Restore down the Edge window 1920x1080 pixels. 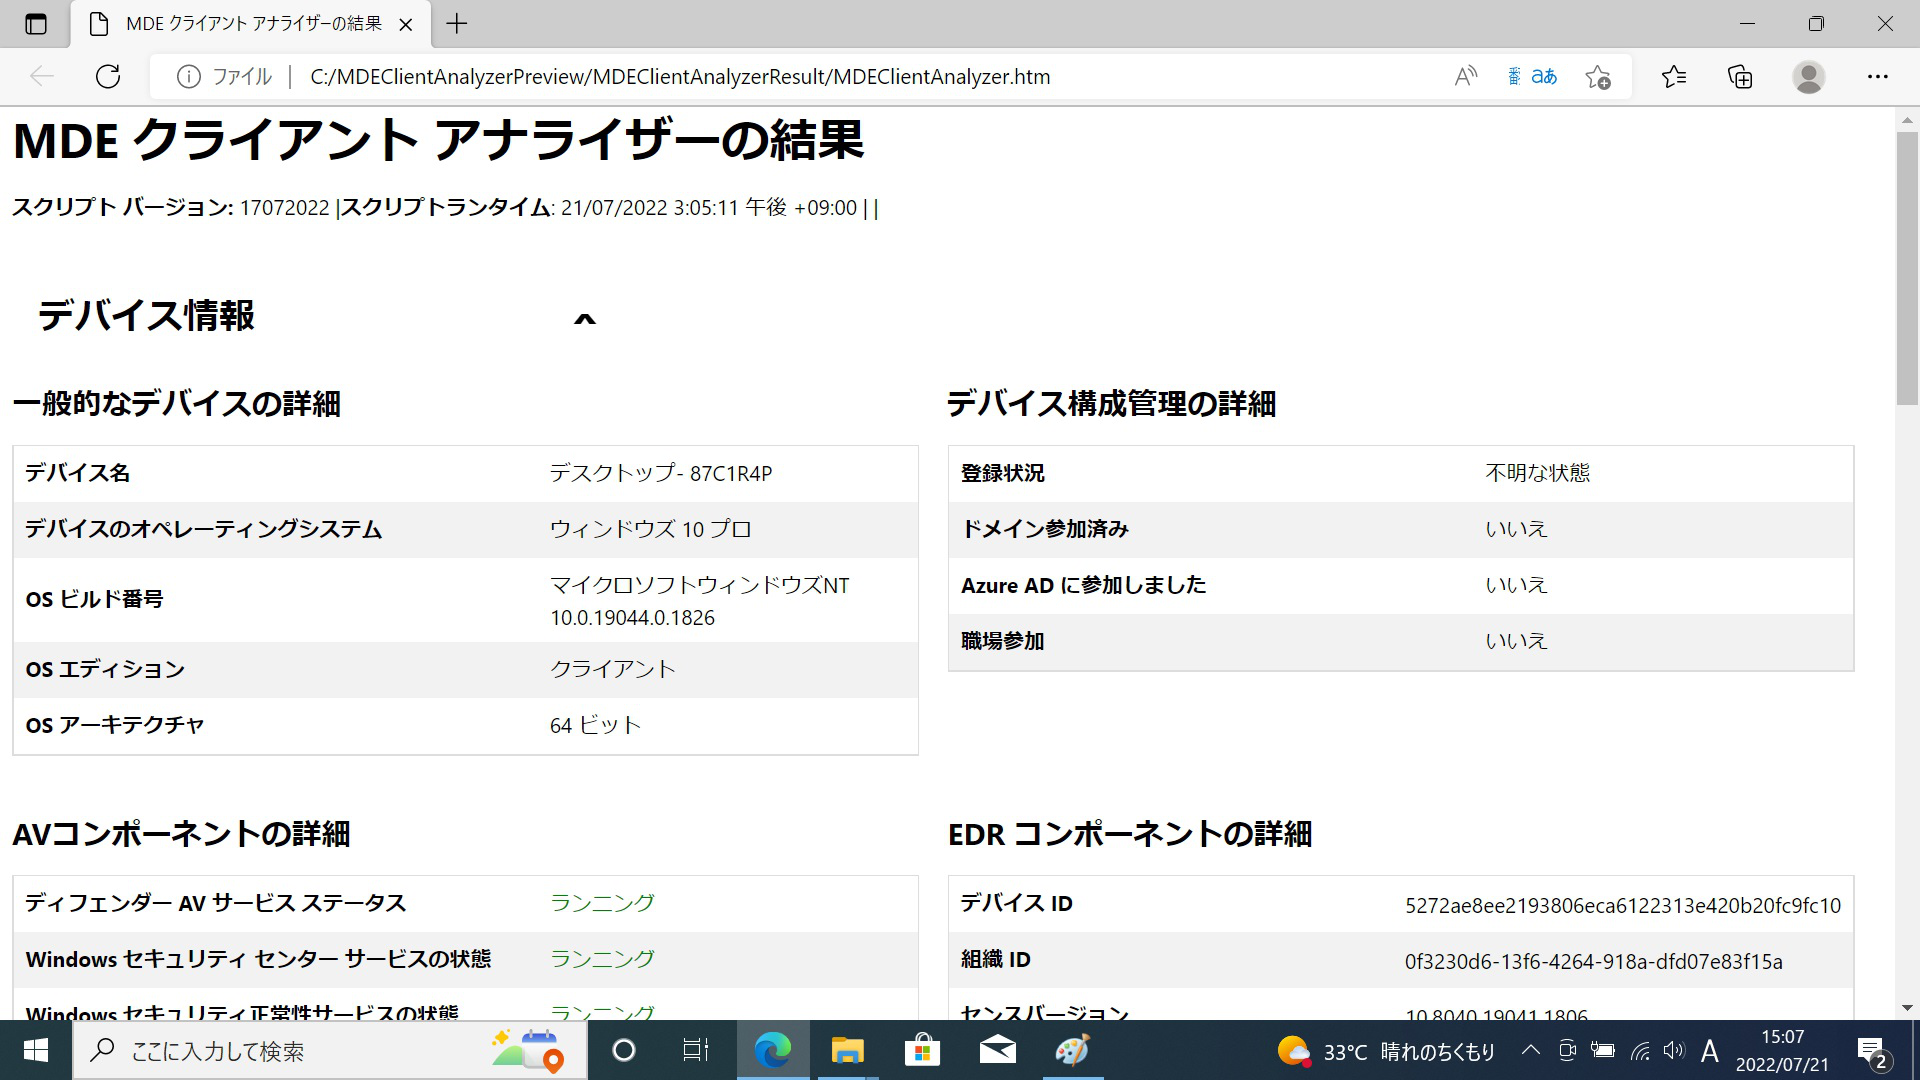[1816, 24]
